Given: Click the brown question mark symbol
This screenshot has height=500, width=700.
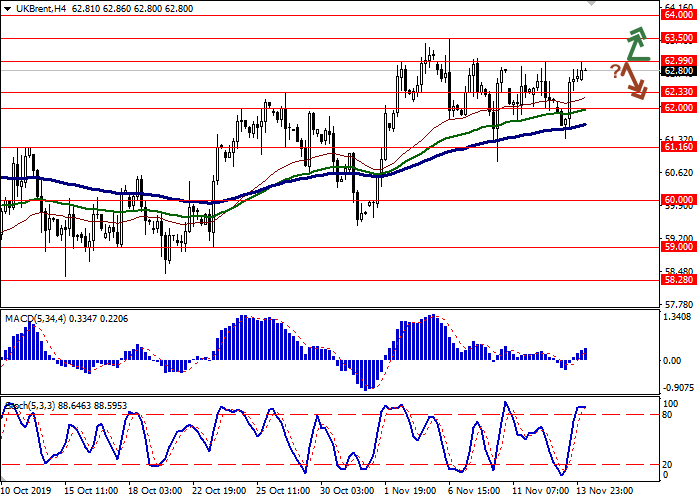Looking at the screenshot, I should (x=614, y=71).
